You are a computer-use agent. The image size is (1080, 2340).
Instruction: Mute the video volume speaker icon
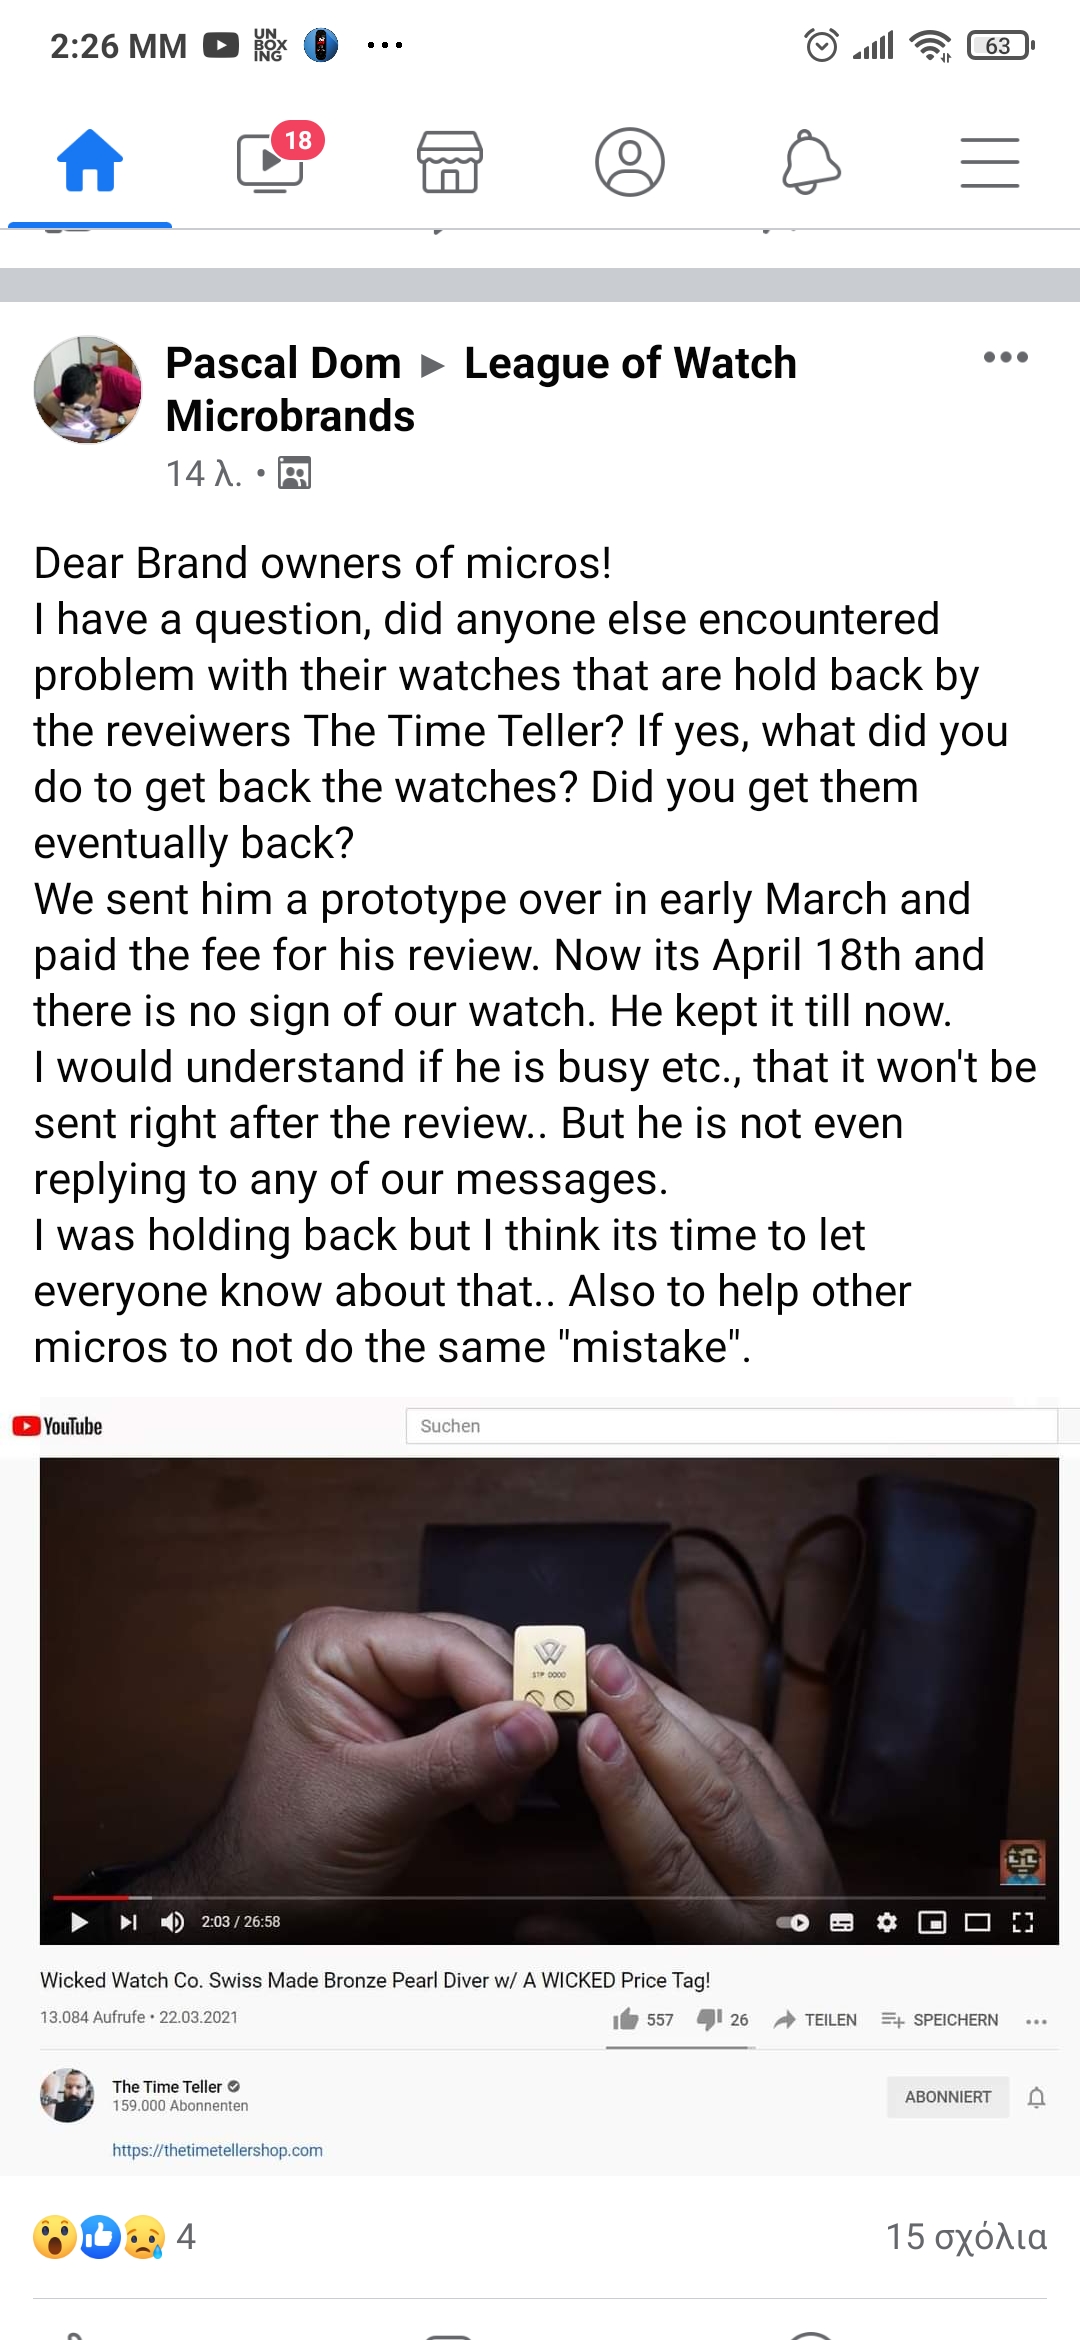172,1922
